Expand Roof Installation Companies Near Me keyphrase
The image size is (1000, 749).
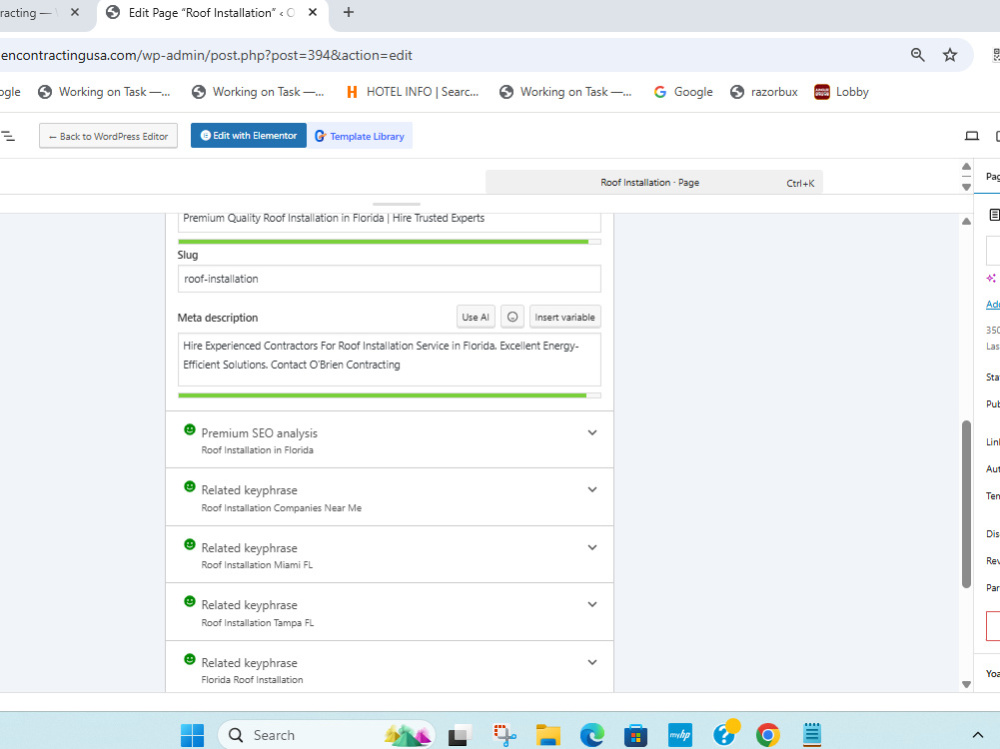pyautogui.click(x=390, y=497)
